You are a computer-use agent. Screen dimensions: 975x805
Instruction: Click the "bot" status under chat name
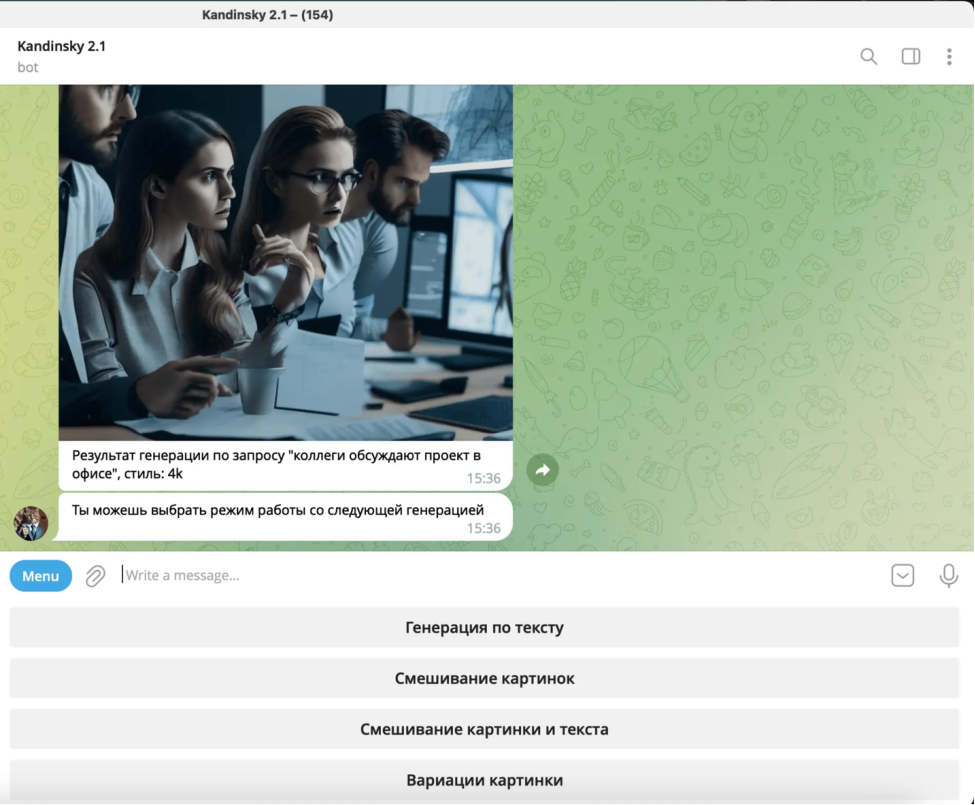pyautogui.click(x=28, y=67)
